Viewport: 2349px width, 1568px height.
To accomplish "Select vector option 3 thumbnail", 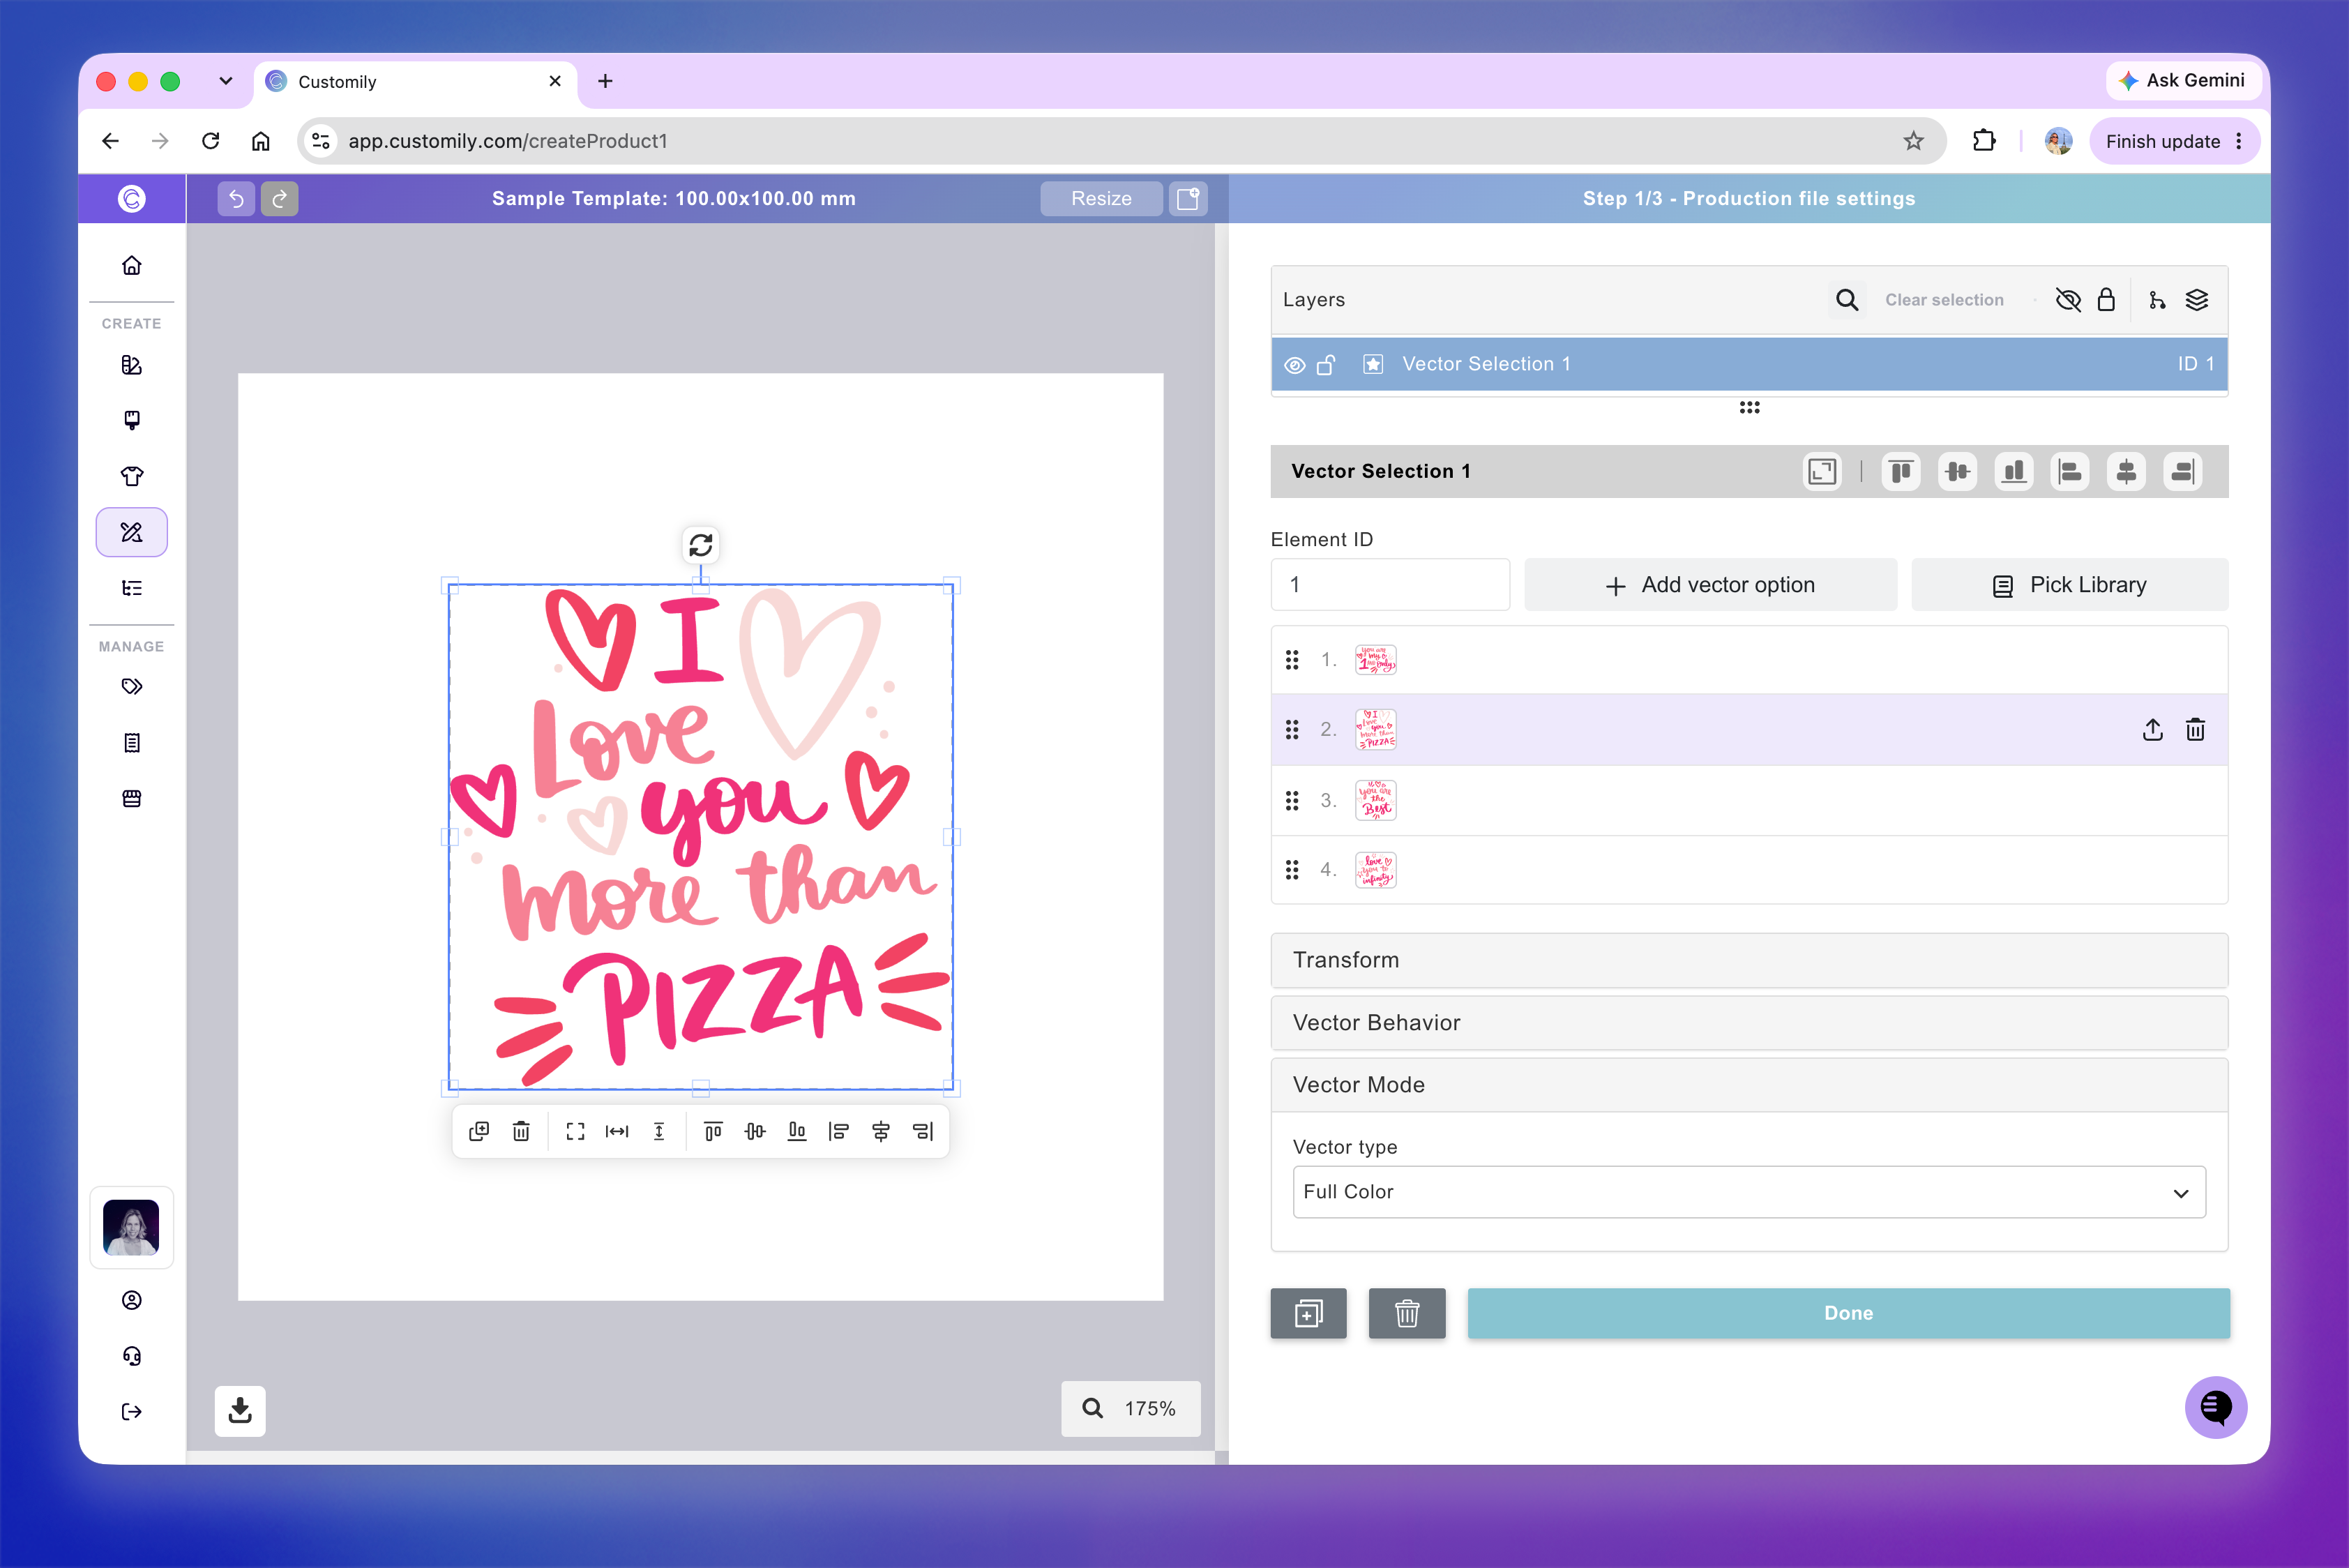I will click(x=1376, y=801).
